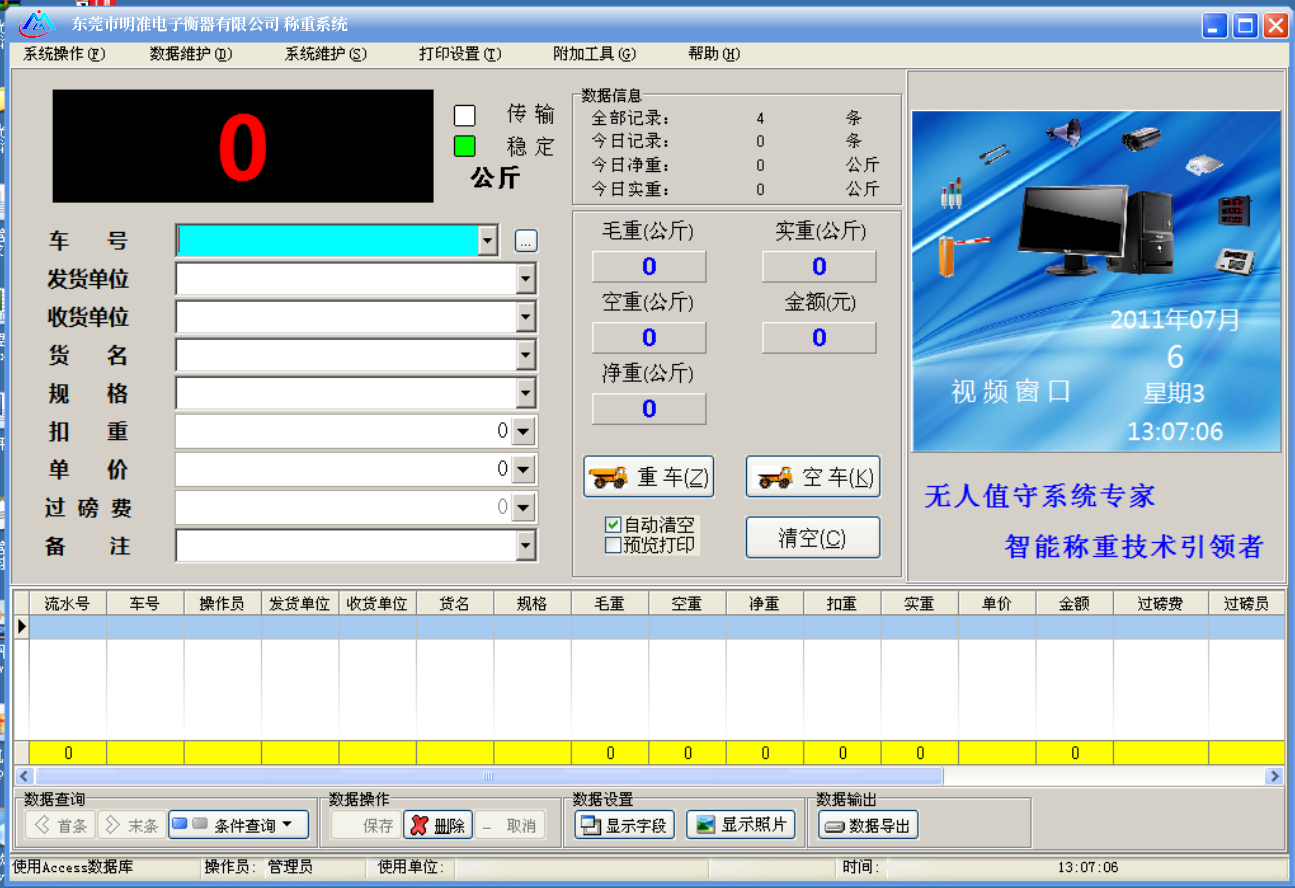Click the 删除 delete button

coord(438,825)
